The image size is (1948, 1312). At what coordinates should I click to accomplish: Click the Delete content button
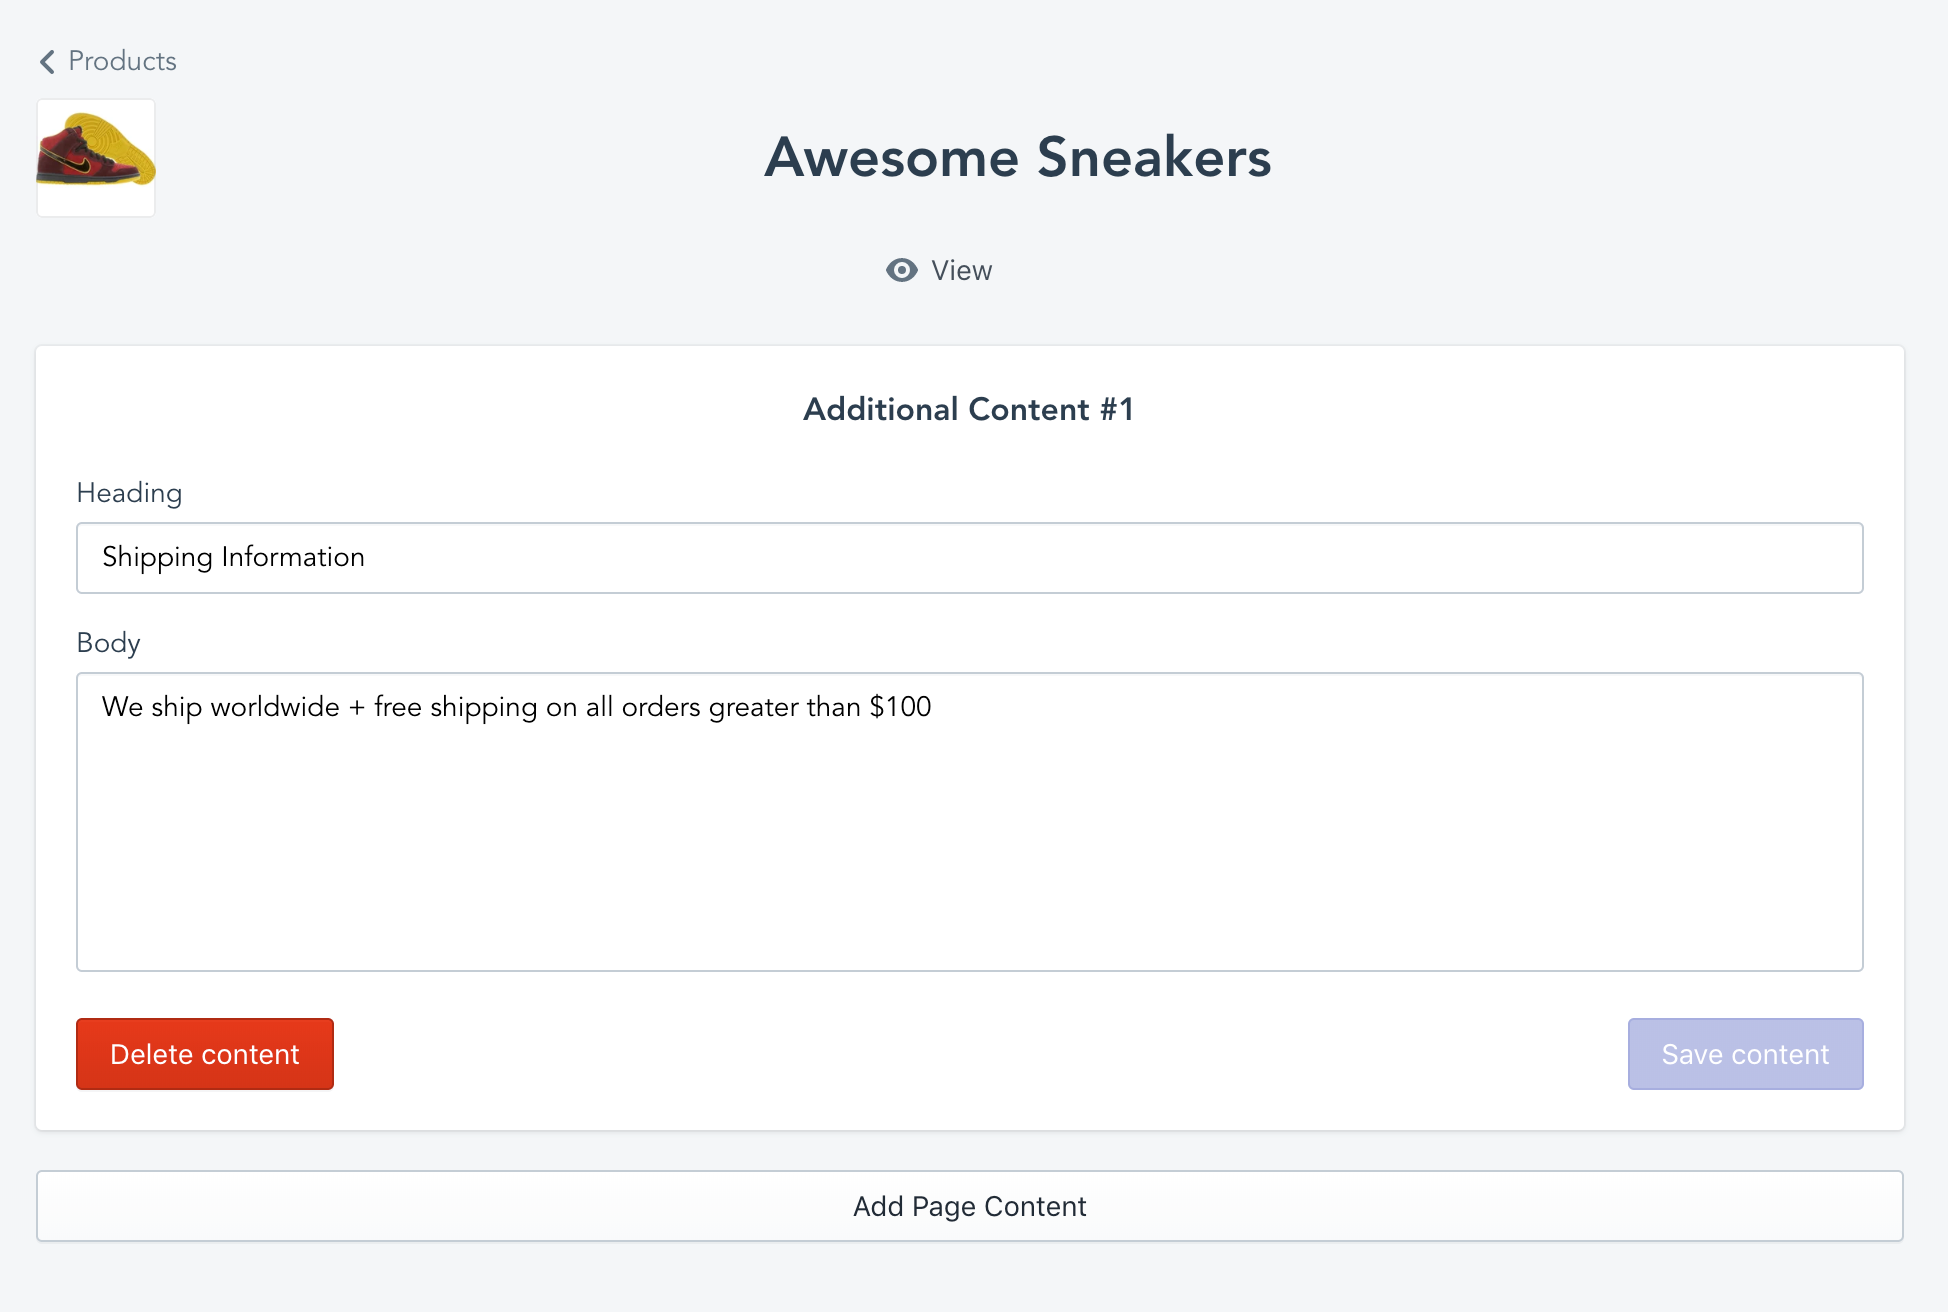[205, 1054]
